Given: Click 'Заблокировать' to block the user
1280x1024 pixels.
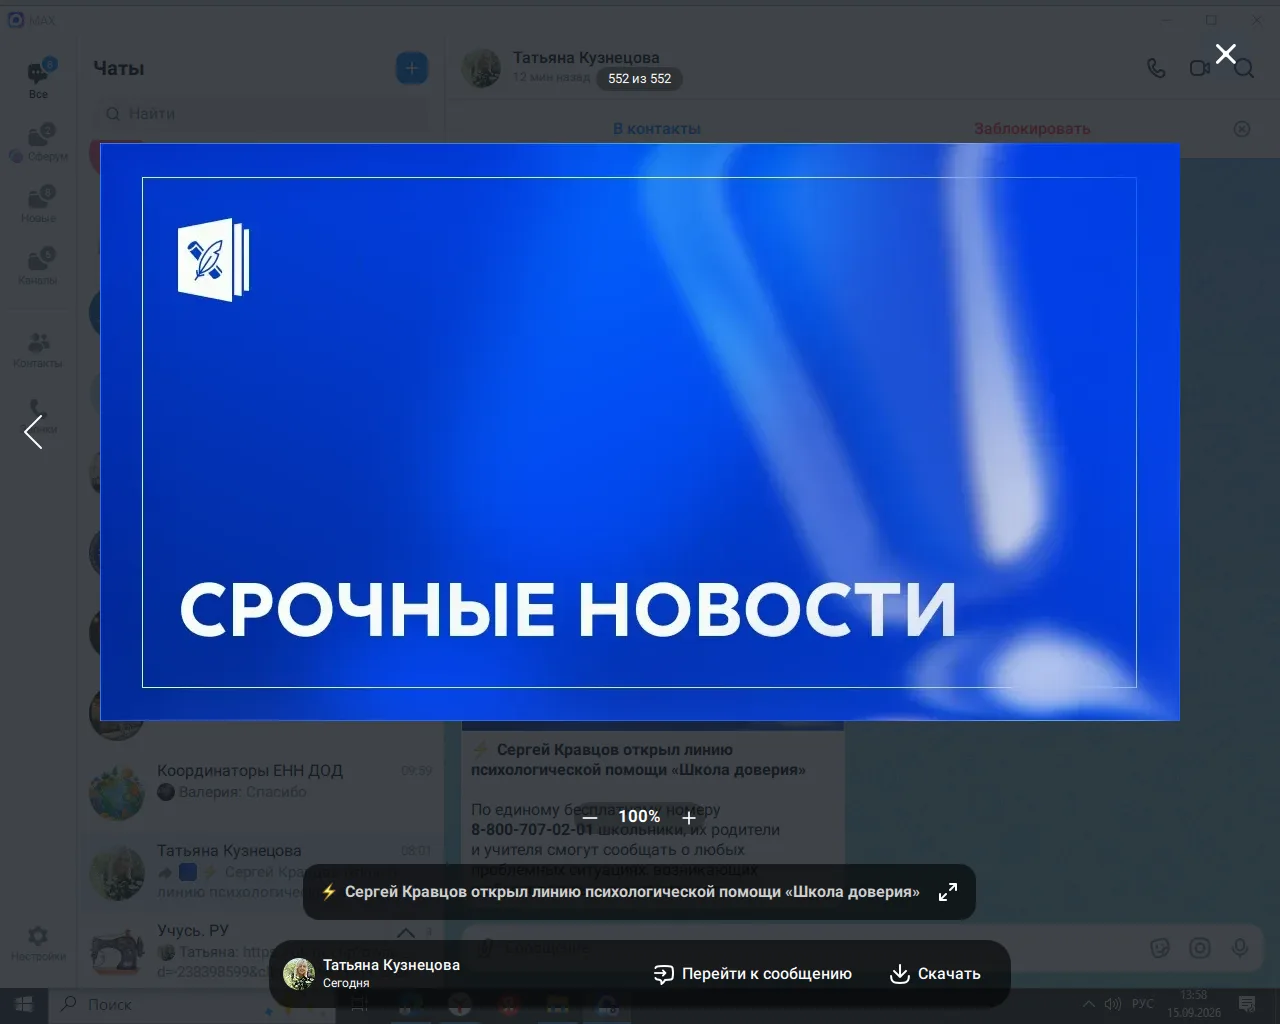Looking at the screenshot, I should click(1032, 129).
